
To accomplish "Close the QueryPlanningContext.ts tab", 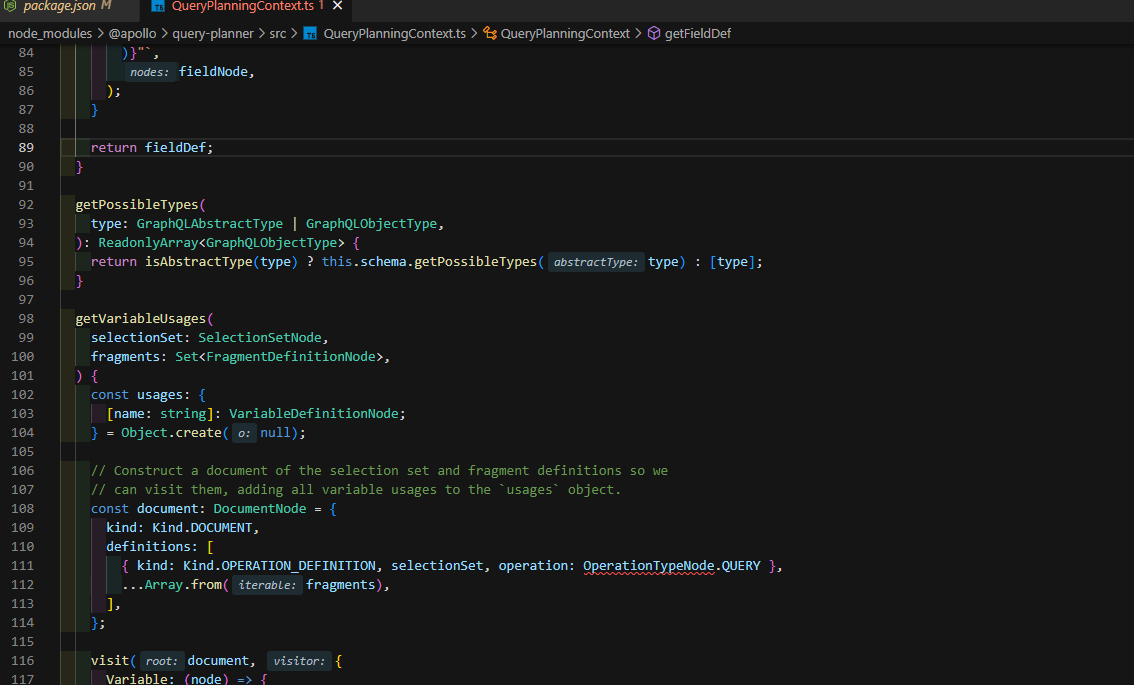I will tap(338, 6).
